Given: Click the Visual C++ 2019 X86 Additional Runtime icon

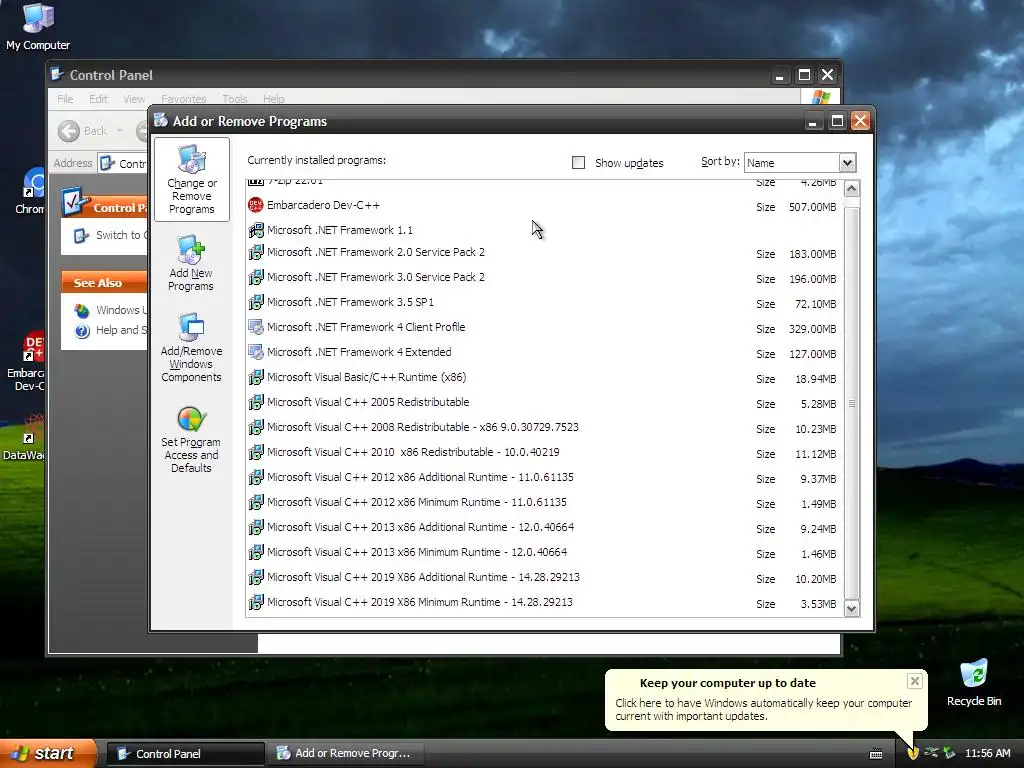Looking at the screenshot, I should coord(255,577).
